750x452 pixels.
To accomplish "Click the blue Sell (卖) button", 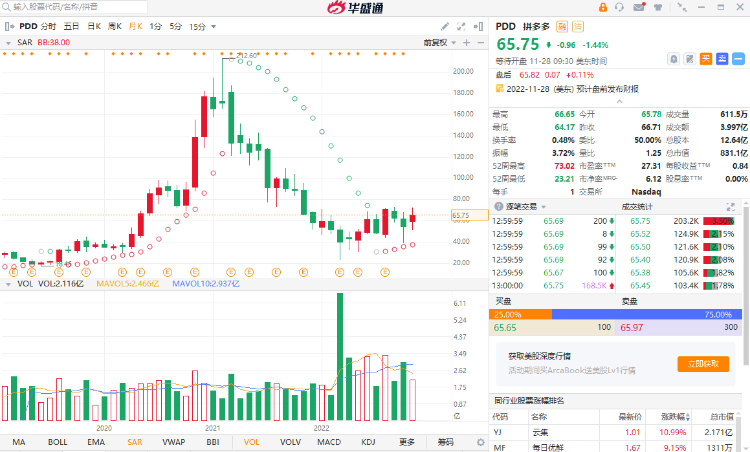I will pyautogui.click(x=722, y=59).
